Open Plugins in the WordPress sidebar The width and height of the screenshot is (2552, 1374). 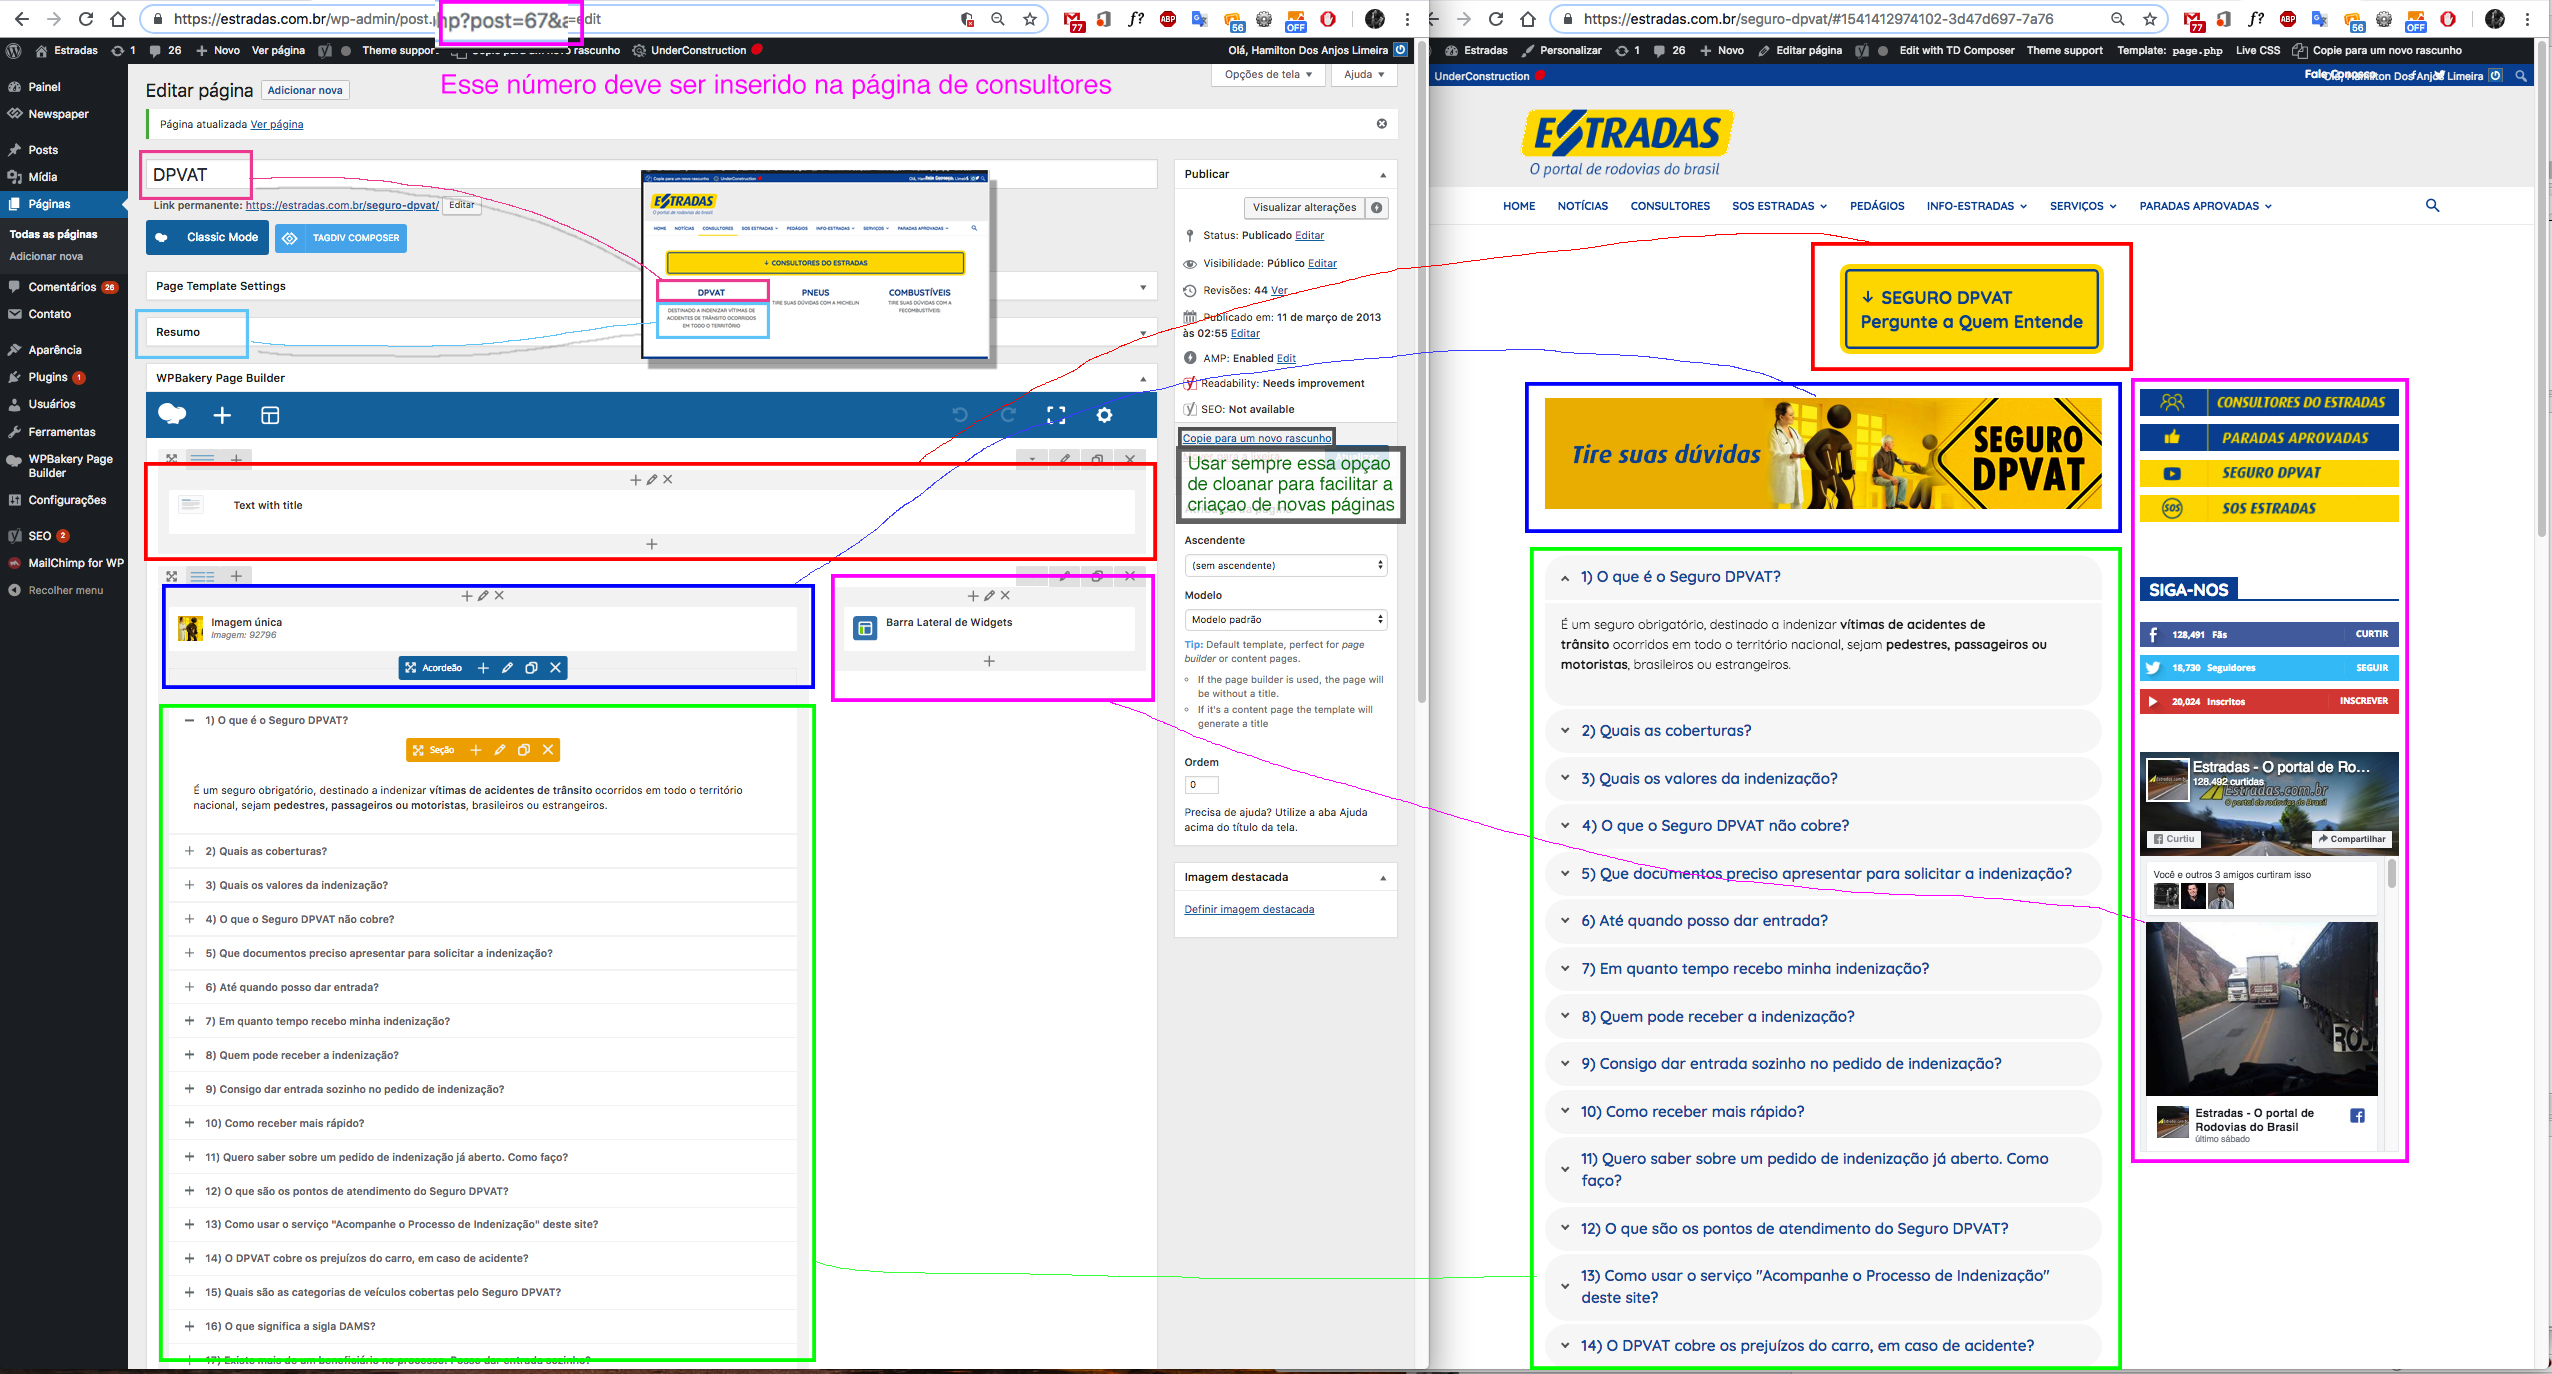pos(48,377)
